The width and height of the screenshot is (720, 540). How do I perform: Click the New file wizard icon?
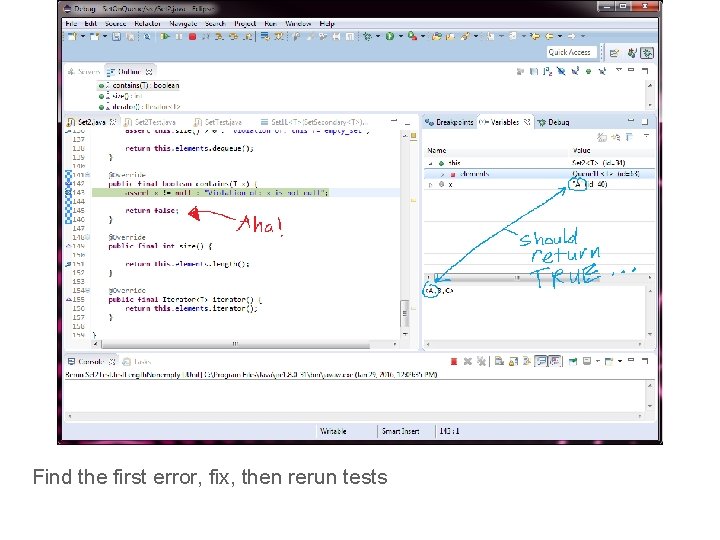point(72,36)
